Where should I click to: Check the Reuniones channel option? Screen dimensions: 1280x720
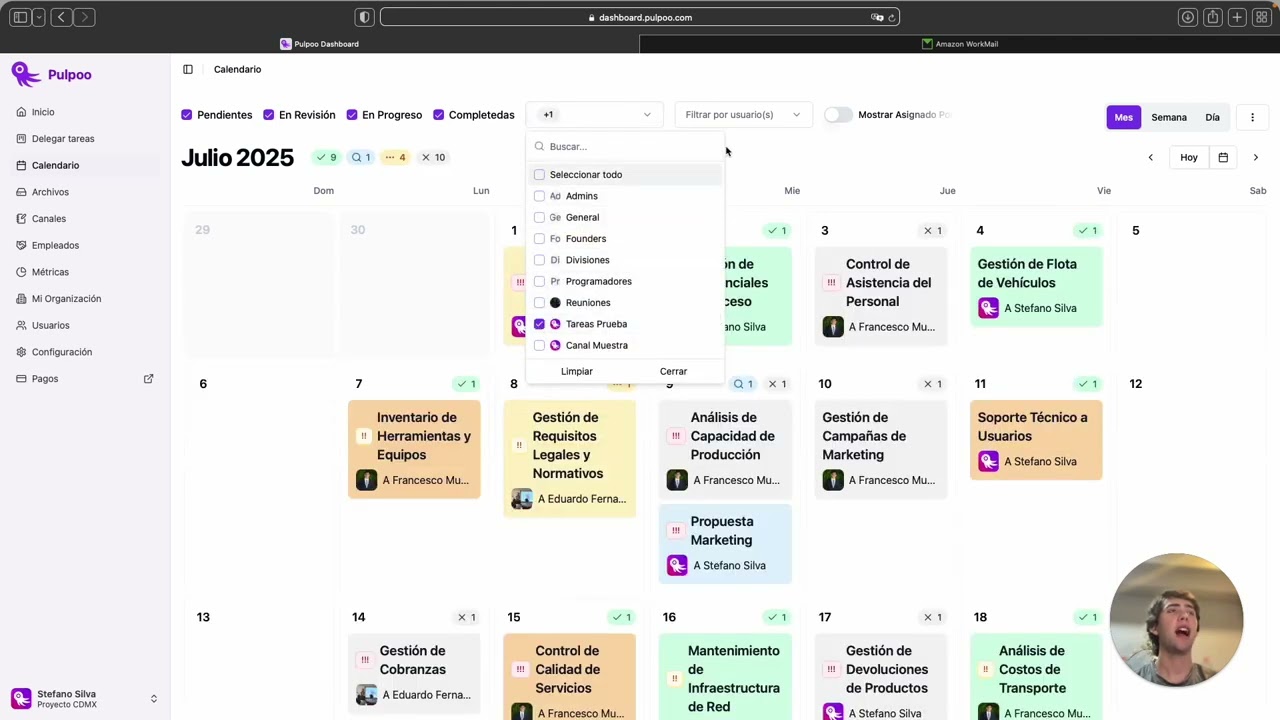[540, 303]
